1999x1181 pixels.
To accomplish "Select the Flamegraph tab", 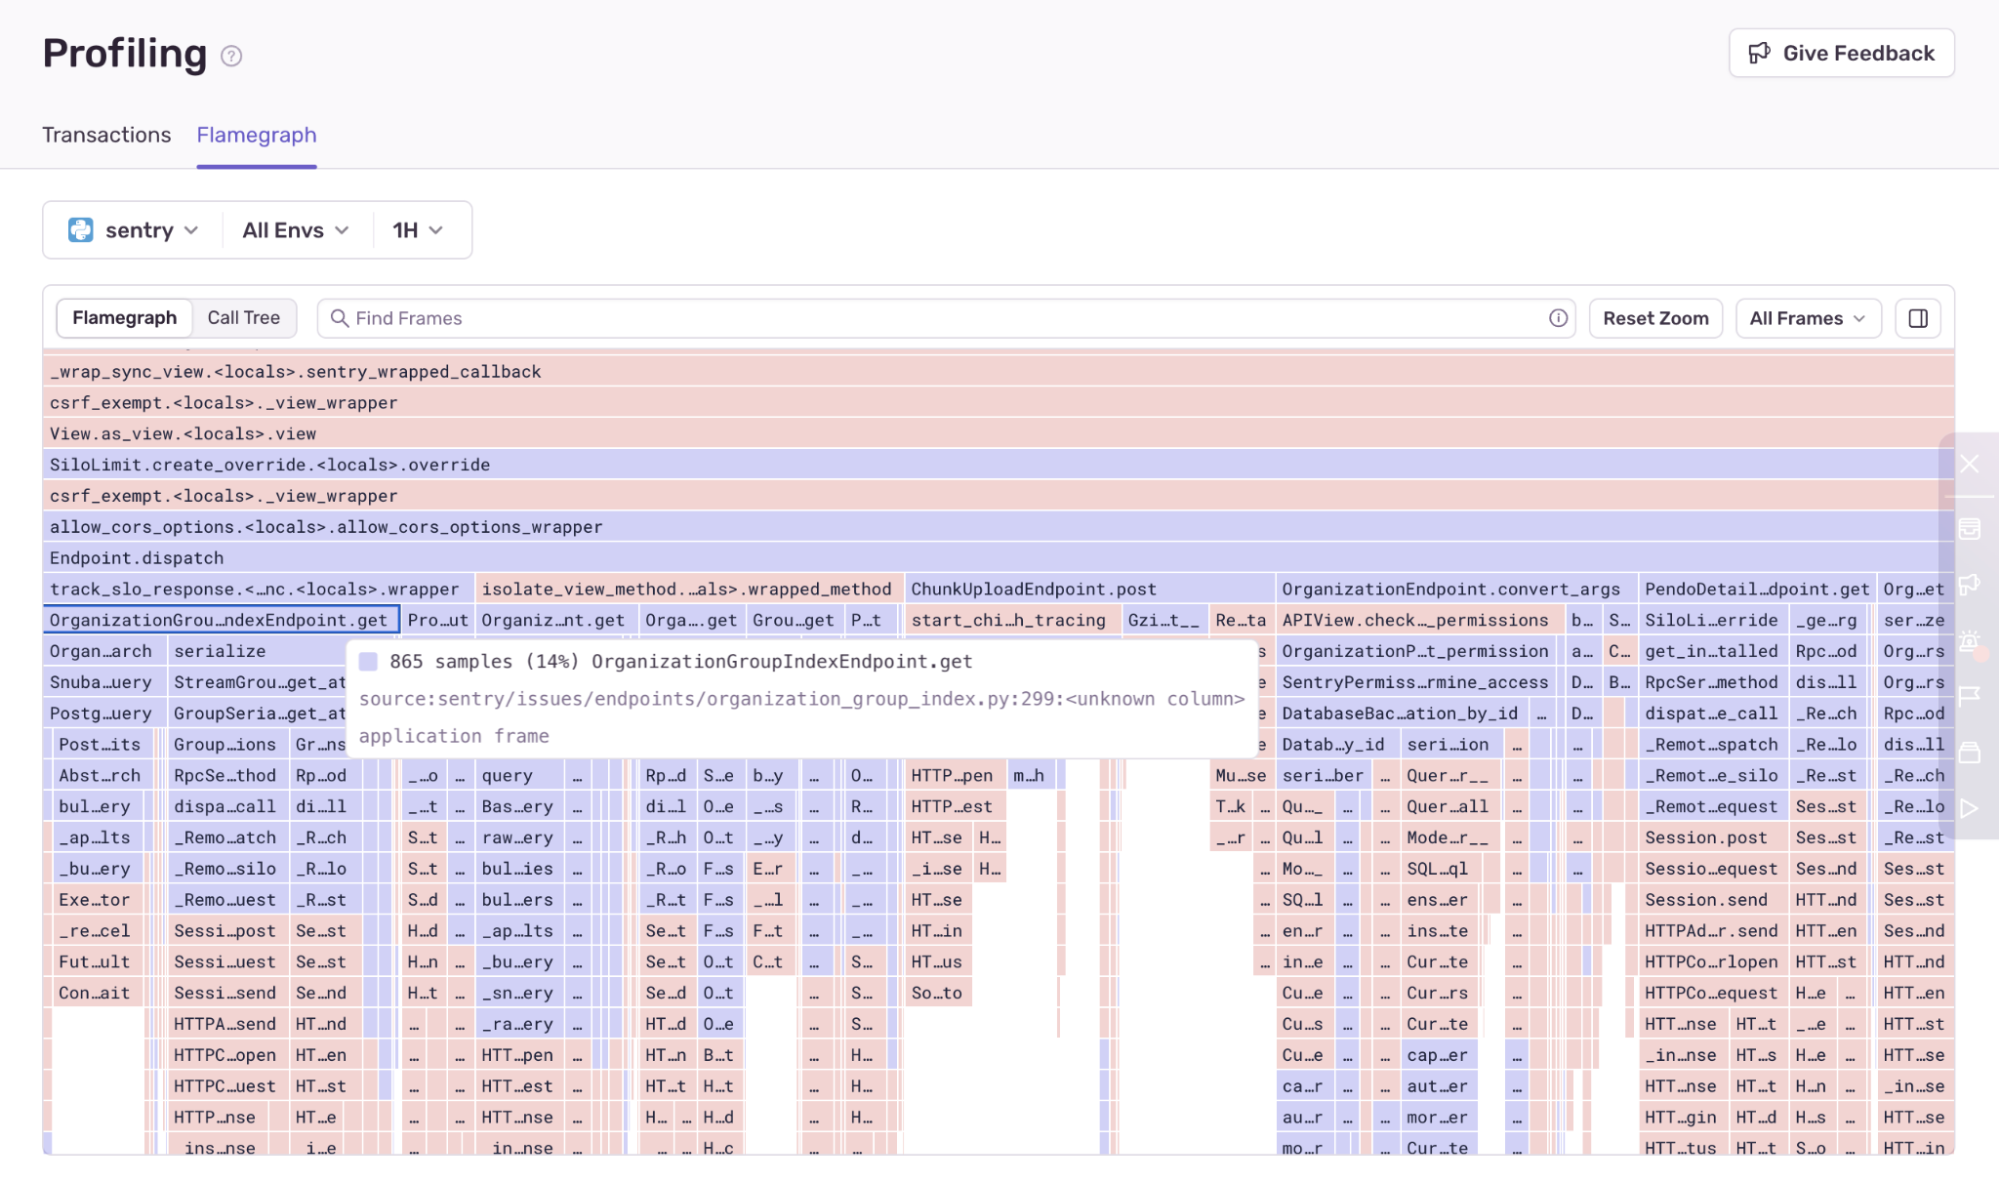I will tap(256, 134).
